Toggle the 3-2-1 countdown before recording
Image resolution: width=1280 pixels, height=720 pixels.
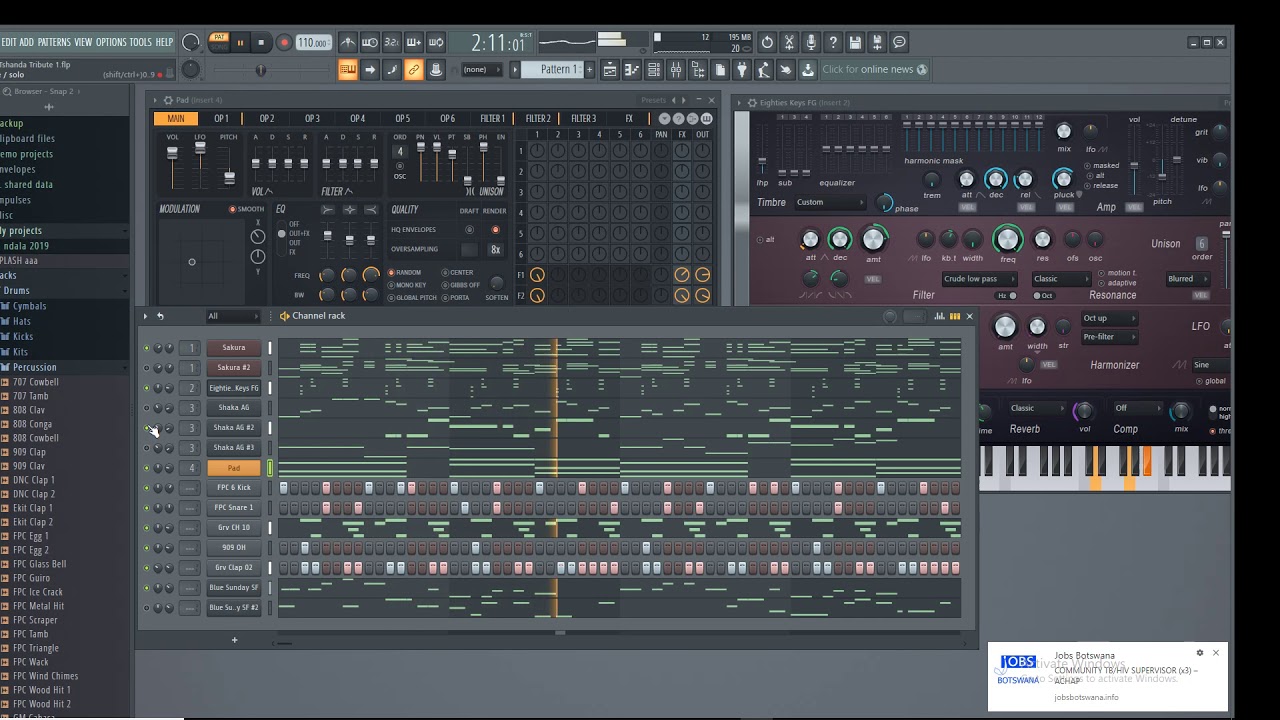click(x=392, y=42)
